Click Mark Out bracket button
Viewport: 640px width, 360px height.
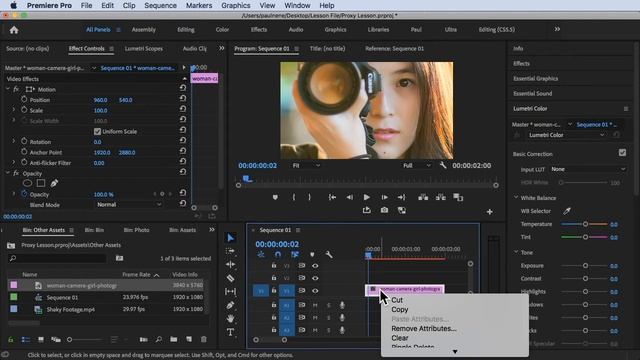pos(309,197)
